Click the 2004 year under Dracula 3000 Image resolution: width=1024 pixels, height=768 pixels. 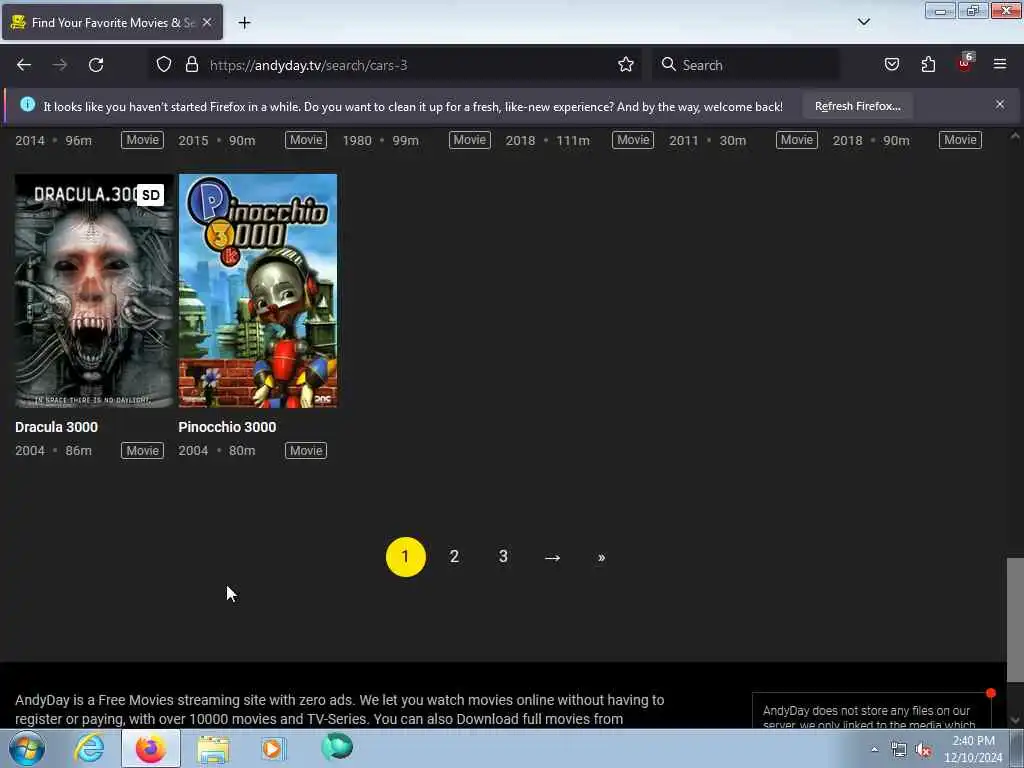tap(30, 451)
